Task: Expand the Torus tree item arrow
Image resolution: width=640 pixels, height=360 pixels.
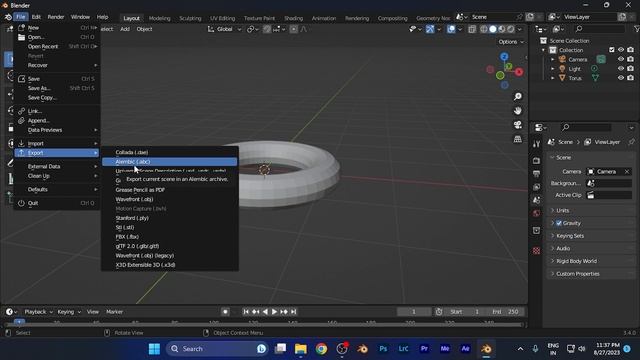Action: click(553, 78)
